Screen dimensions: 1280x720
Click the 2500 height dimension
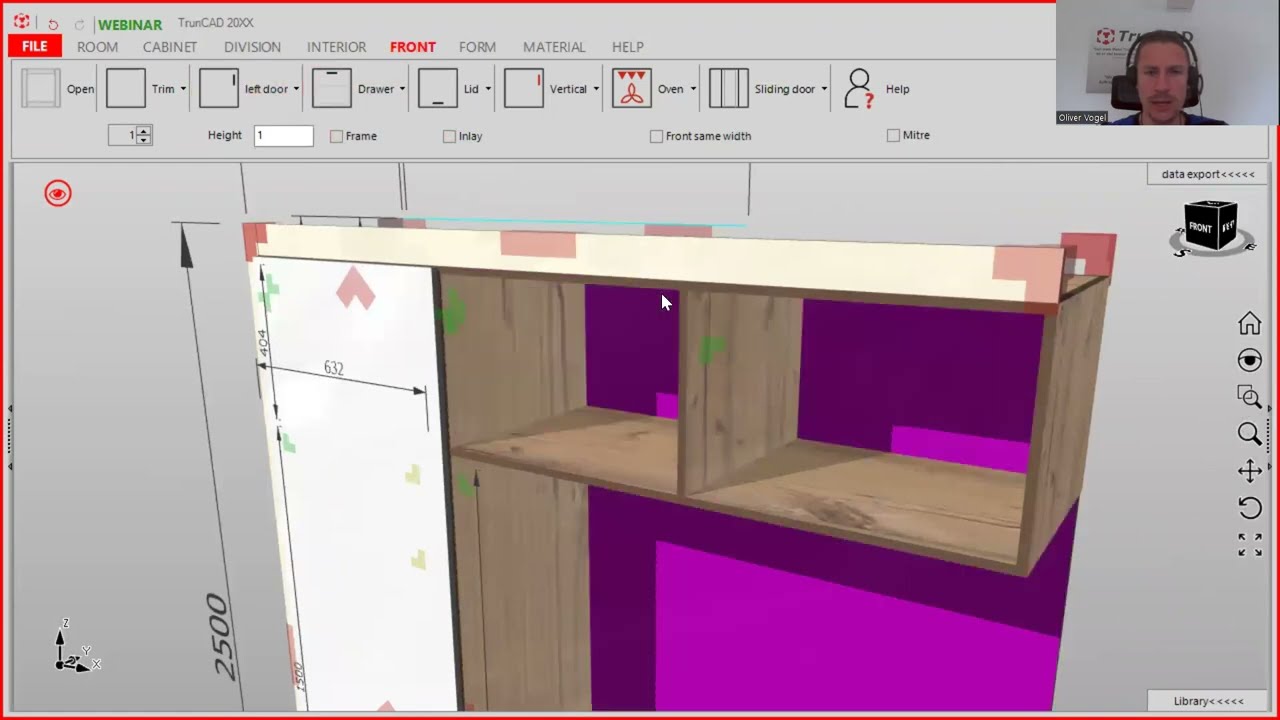tap(221, 637)
